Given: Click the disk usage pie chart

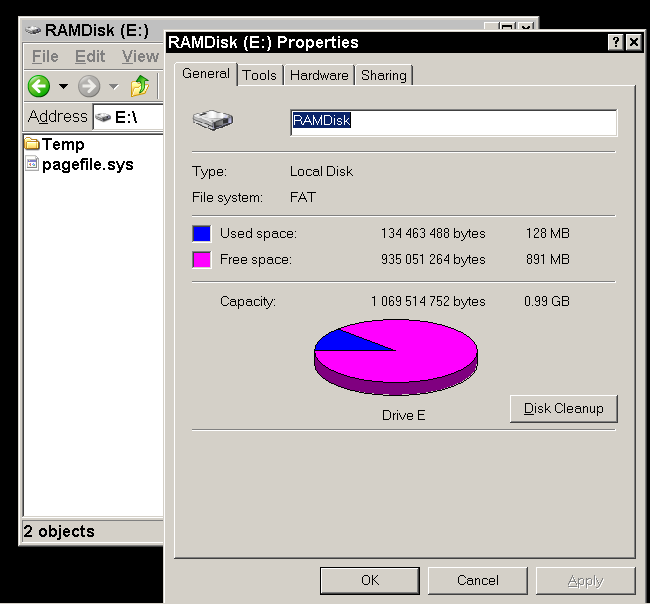Looking at the screenshot, I should (396, 357).
